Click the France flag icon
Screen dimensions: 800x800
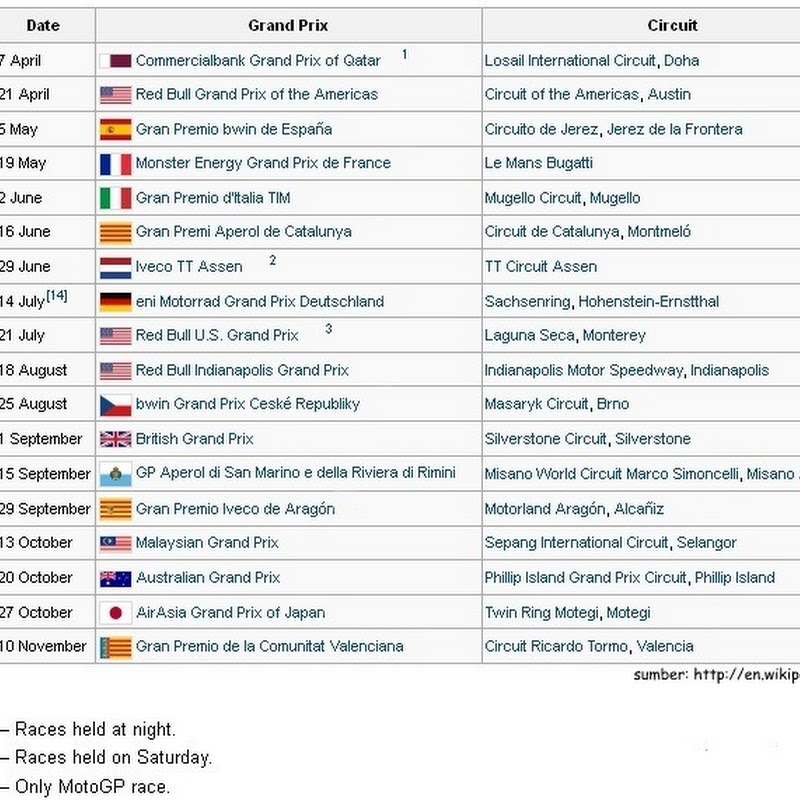click(x=115, y=163)
